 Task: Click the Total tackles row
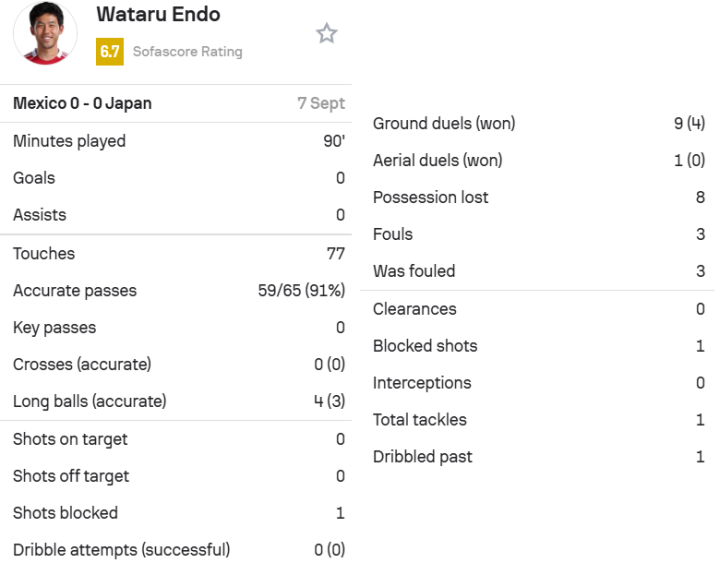538,421
